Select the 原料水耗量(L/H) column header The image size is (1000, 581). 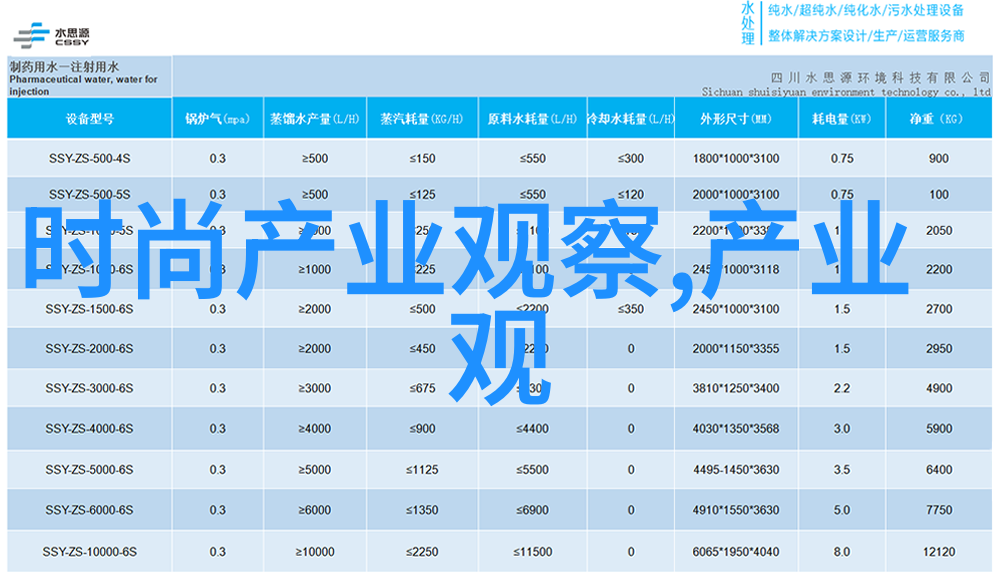pyautogui.click(x=531, y=119)
